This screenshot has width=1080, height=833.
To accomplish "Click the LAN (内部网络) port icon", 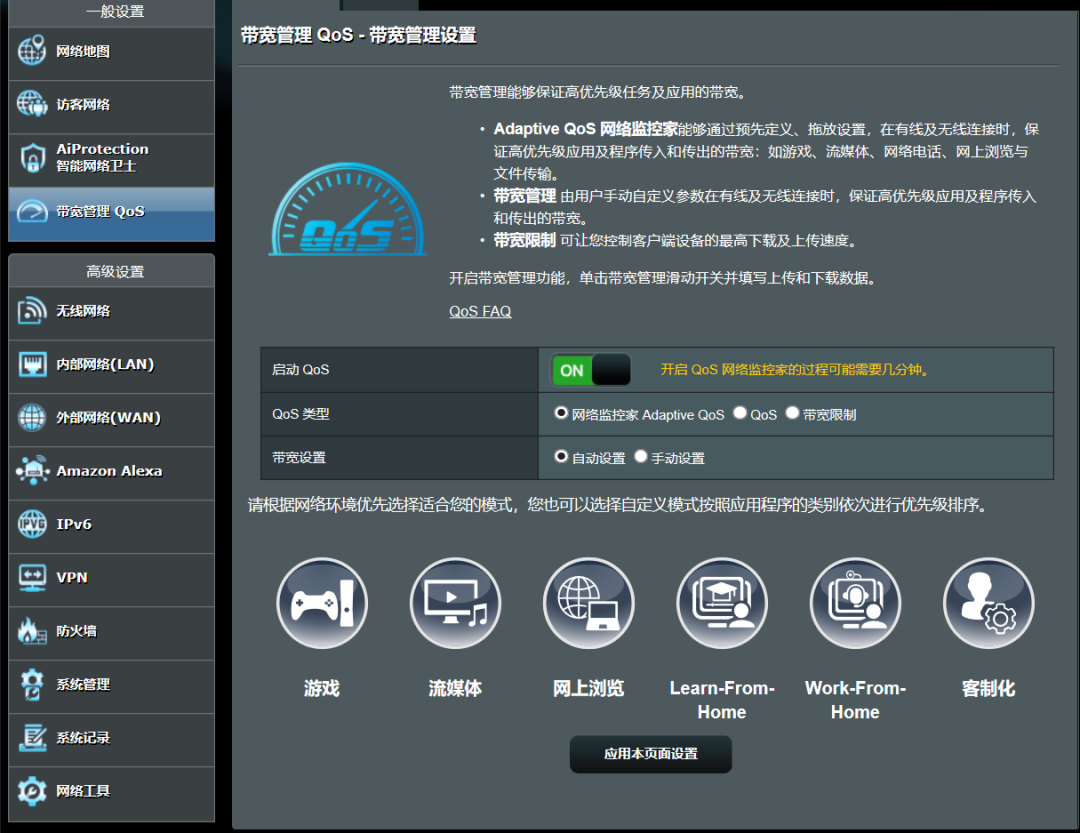I will tap(32, 364).
